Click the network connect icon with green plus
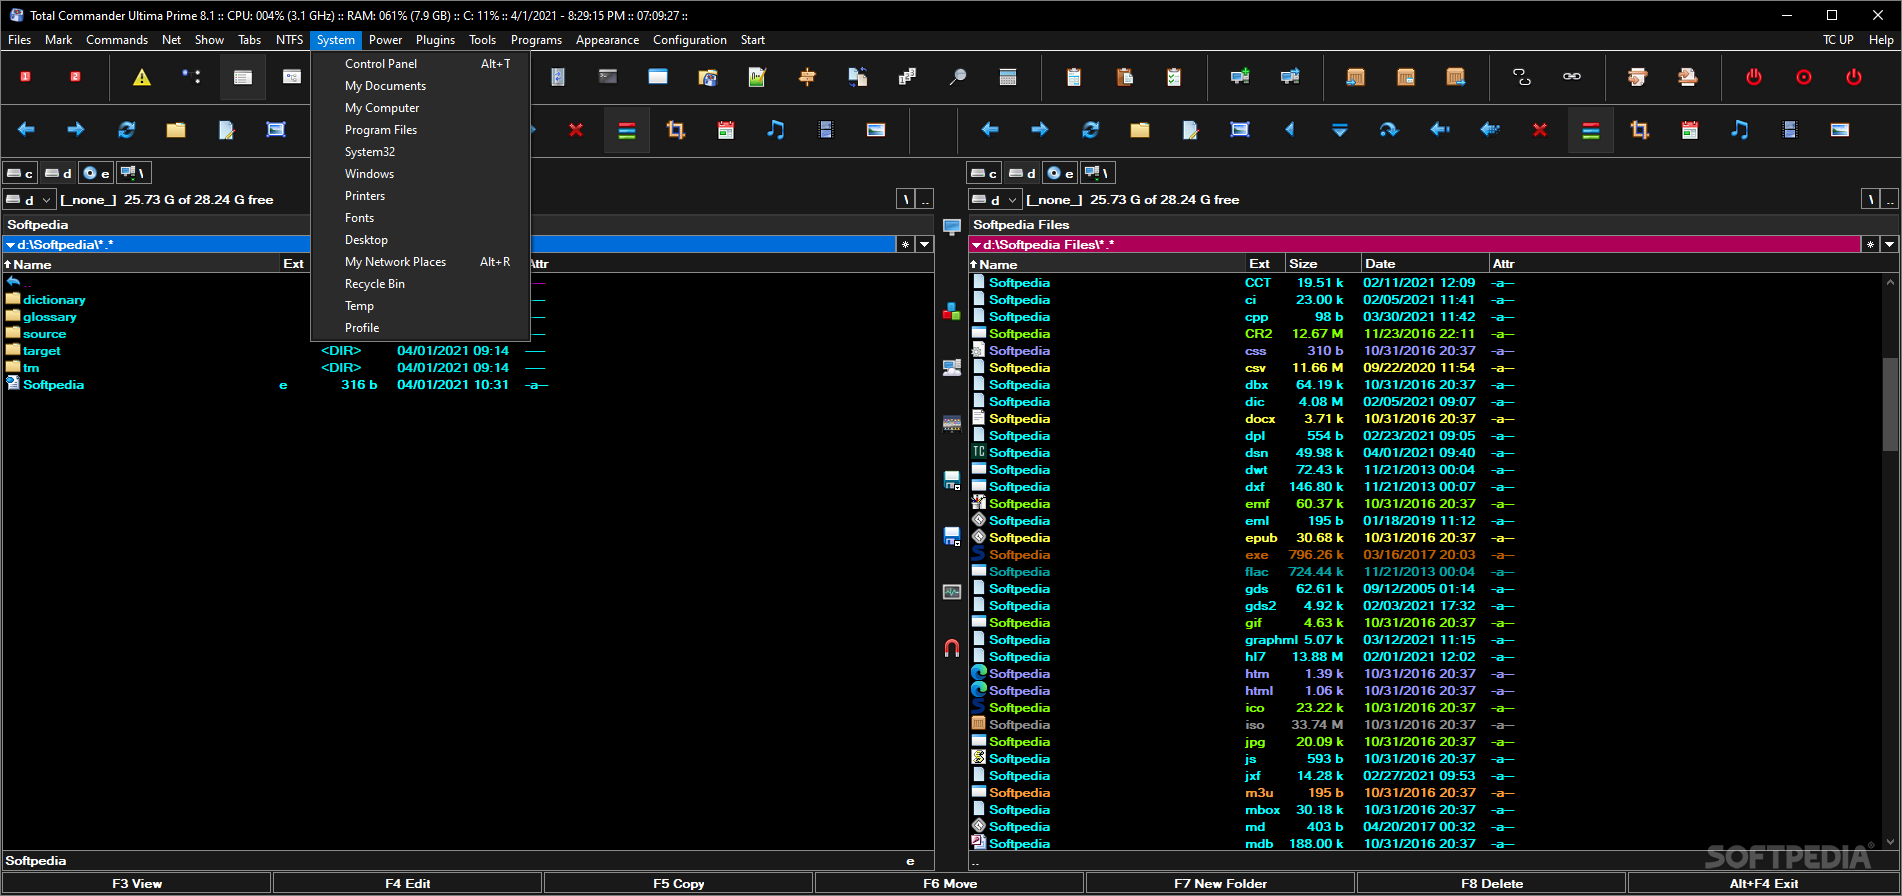 (1240, 77)
